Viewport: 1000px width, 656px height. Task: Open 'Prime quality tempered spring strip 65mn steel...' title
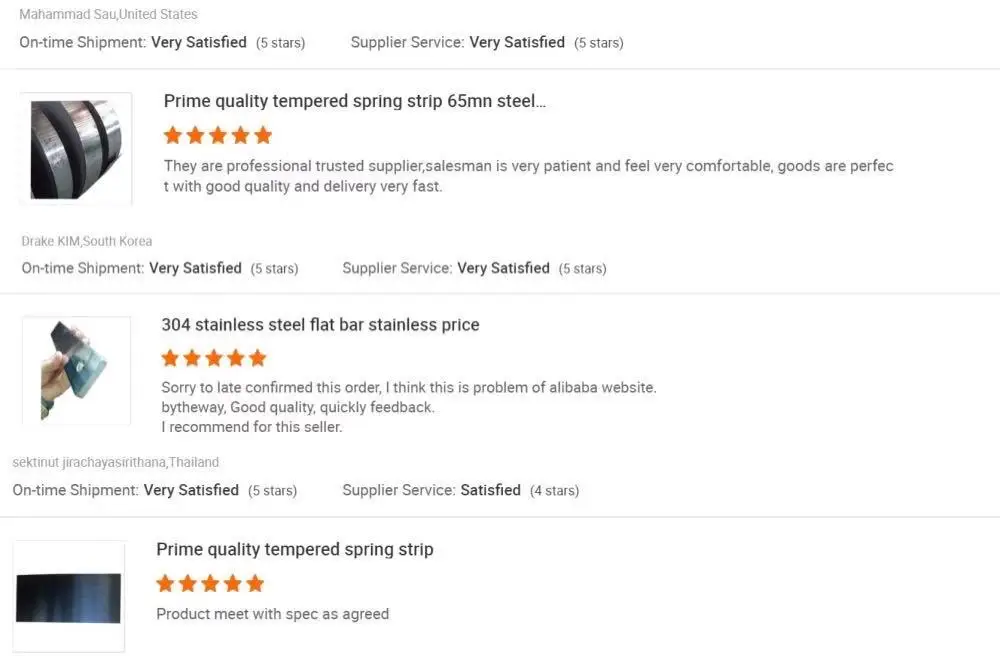[x=355, y=101]
